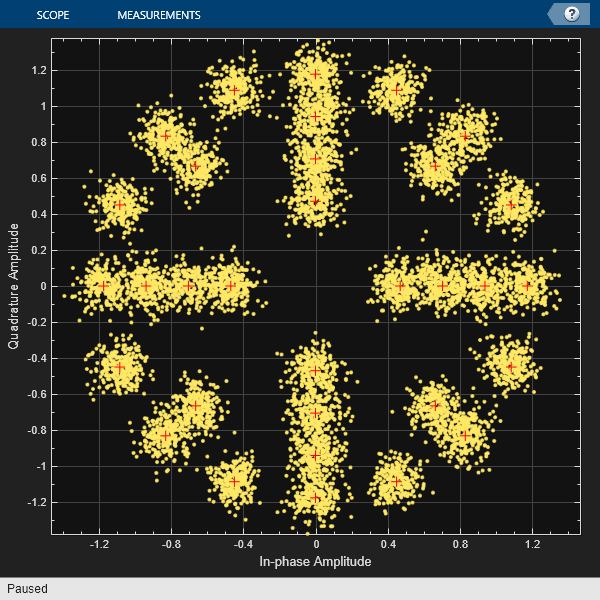The width and height of the screenshot is (600, 600).
Task: Click reference marker near I=1.1, Q=0.45
Action: pyautogui.click(x=511, y=205)
